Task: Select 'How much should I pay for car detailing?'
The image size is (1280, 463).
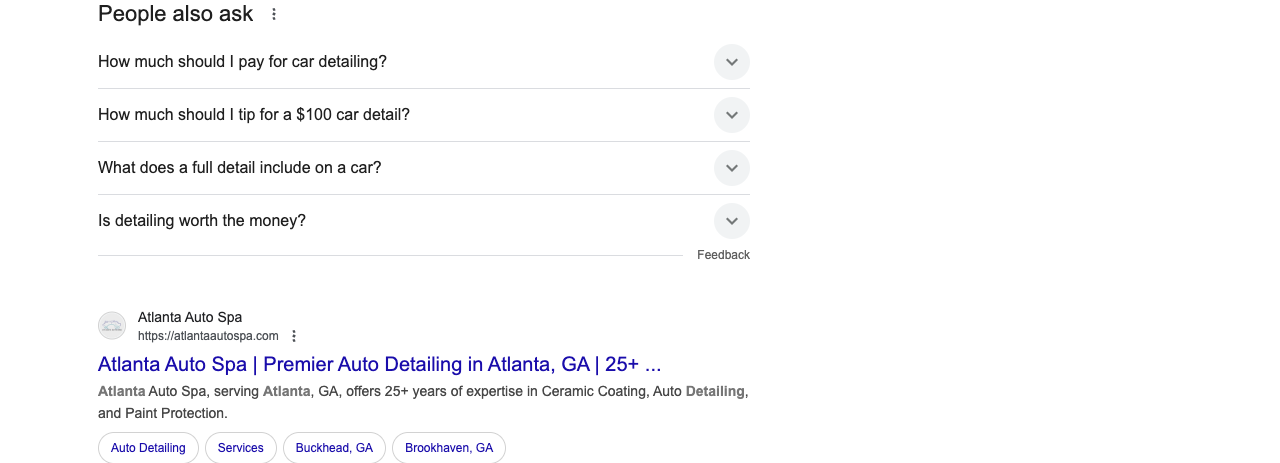Action: 242,62
